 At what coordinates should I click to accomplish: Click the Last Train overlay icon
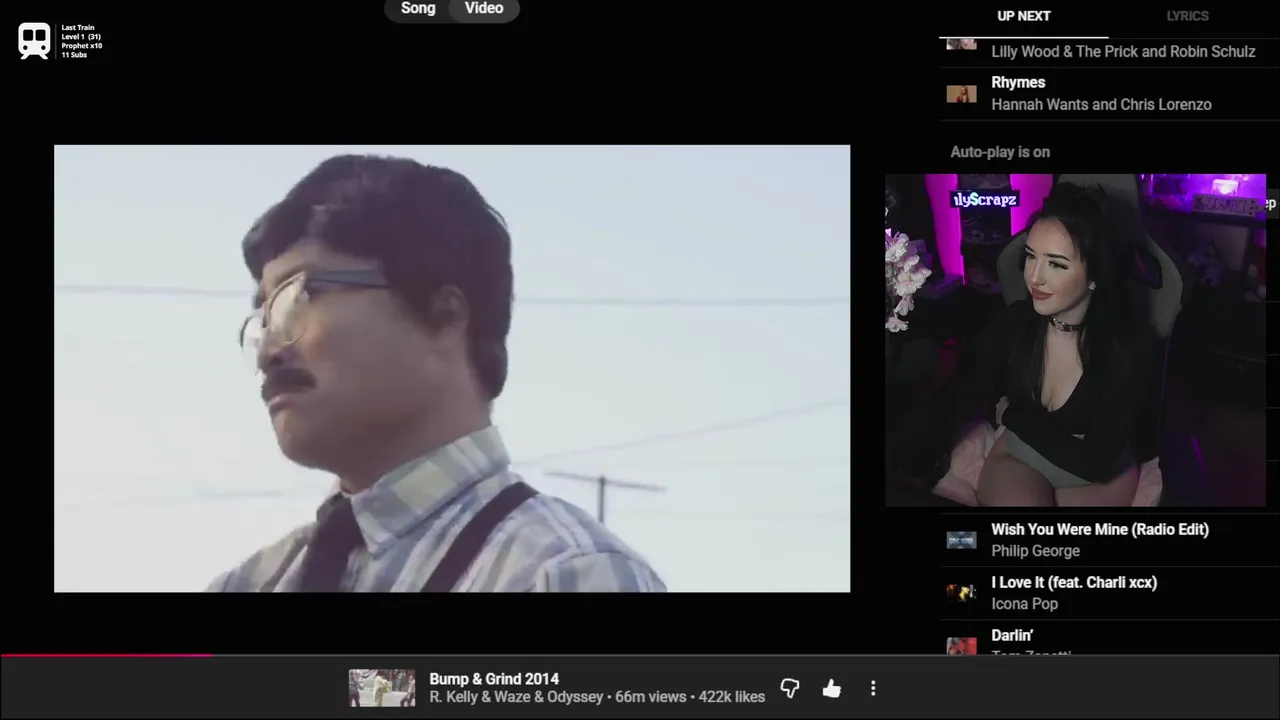34,40
